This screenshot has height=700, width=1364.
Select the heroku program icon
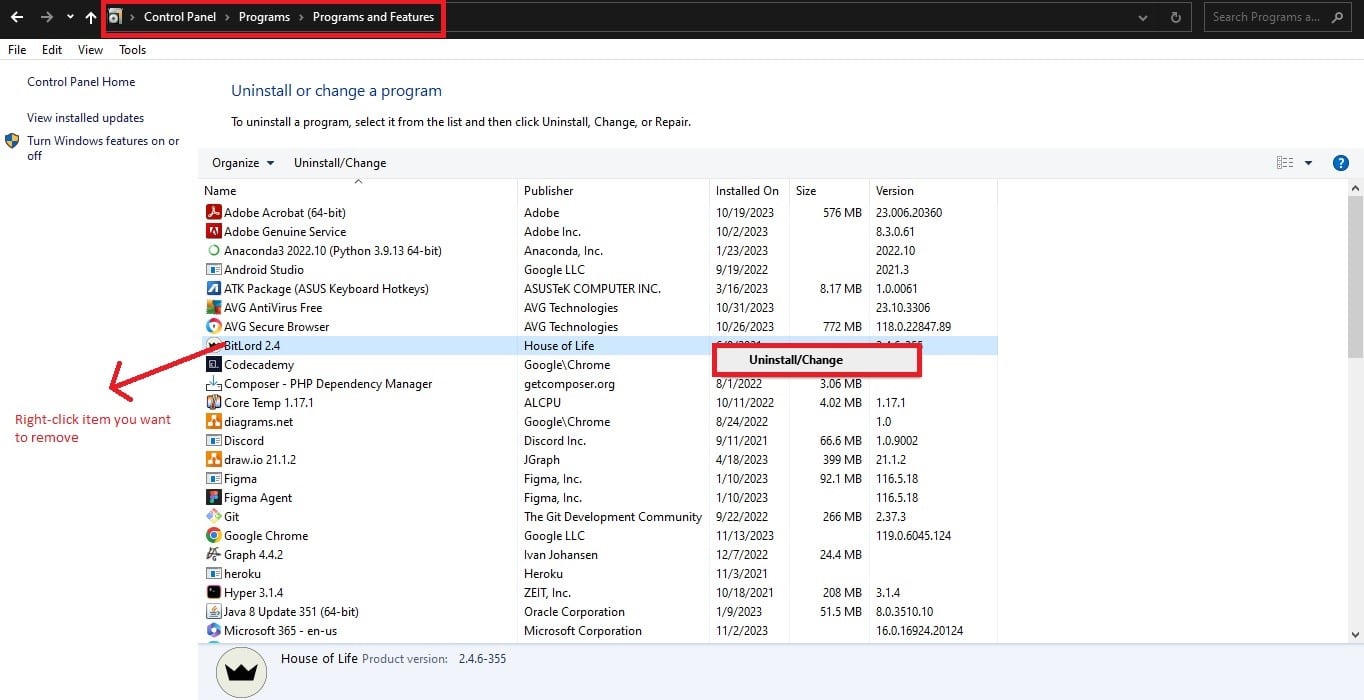pos(213,573)
